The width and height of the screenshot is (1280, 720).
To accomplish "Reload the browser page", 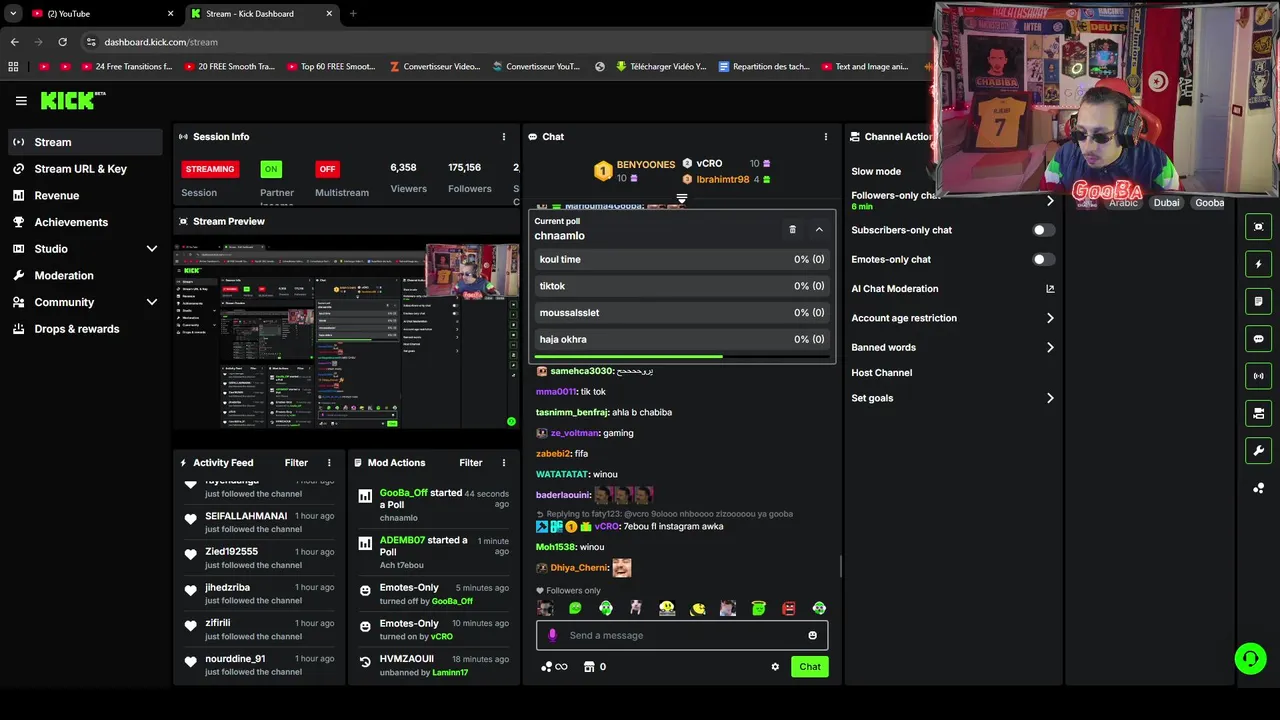I will click(62, 42).
